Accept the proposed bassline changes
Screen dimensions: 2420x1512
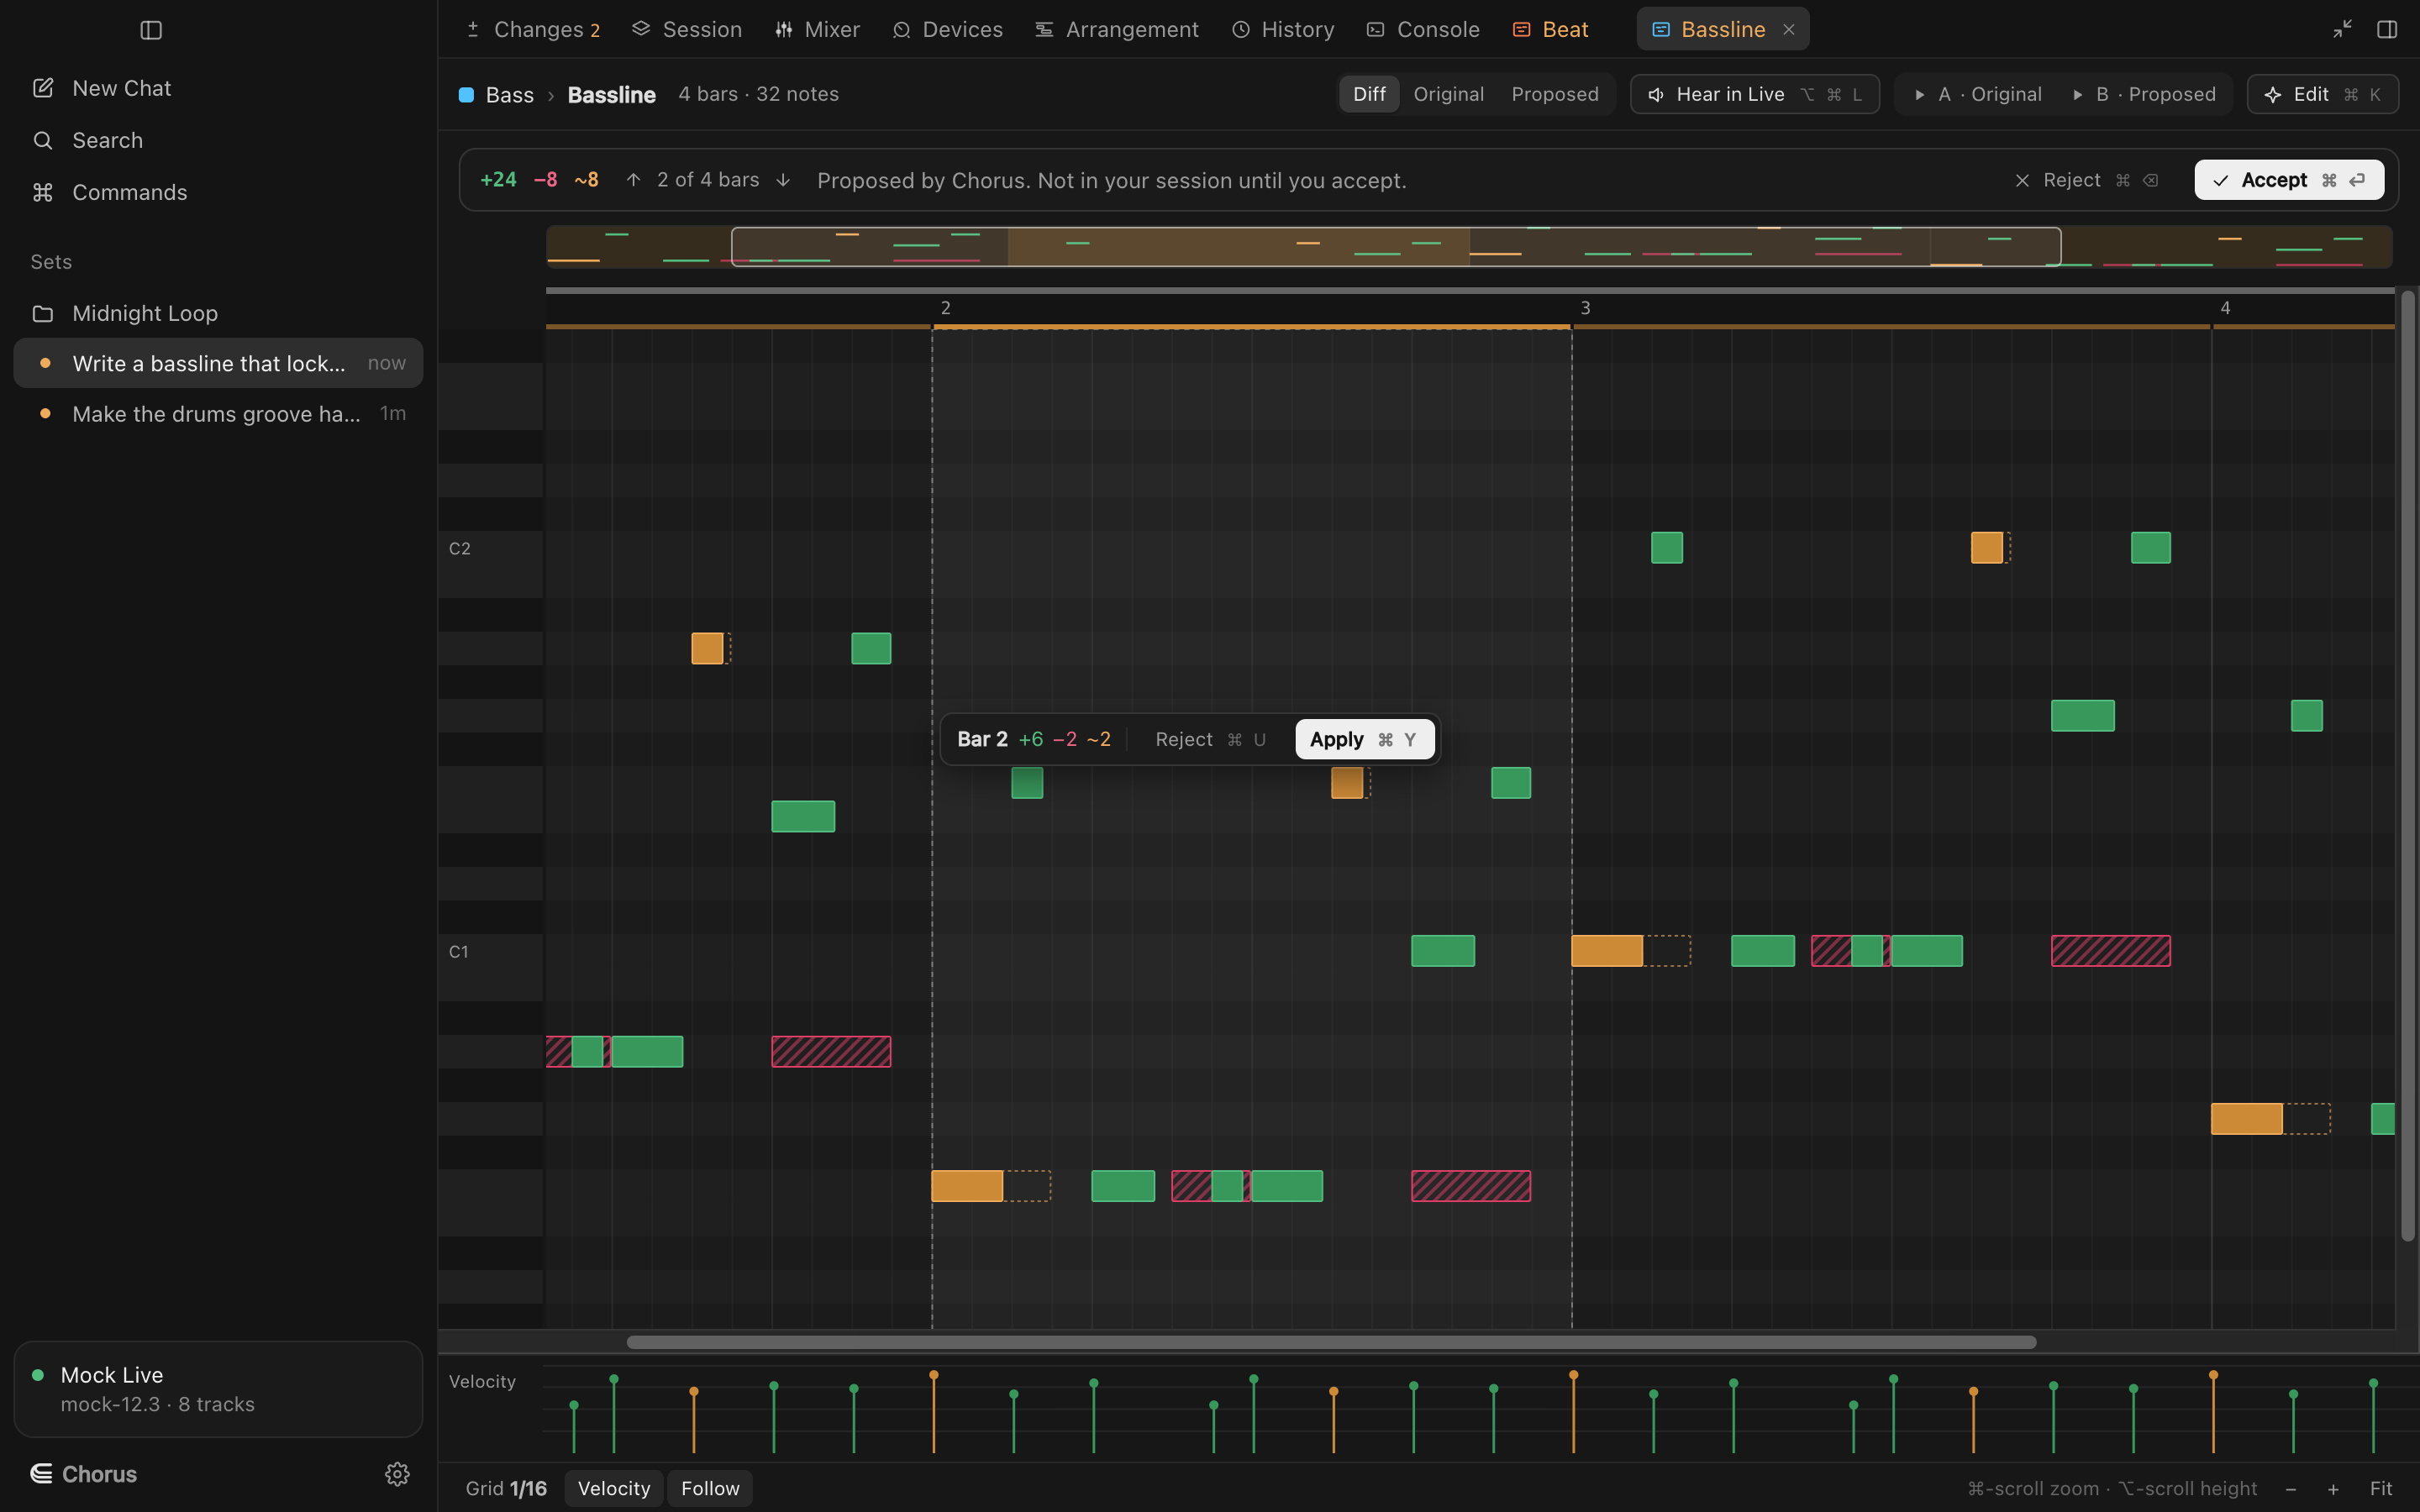point(2289,180)
